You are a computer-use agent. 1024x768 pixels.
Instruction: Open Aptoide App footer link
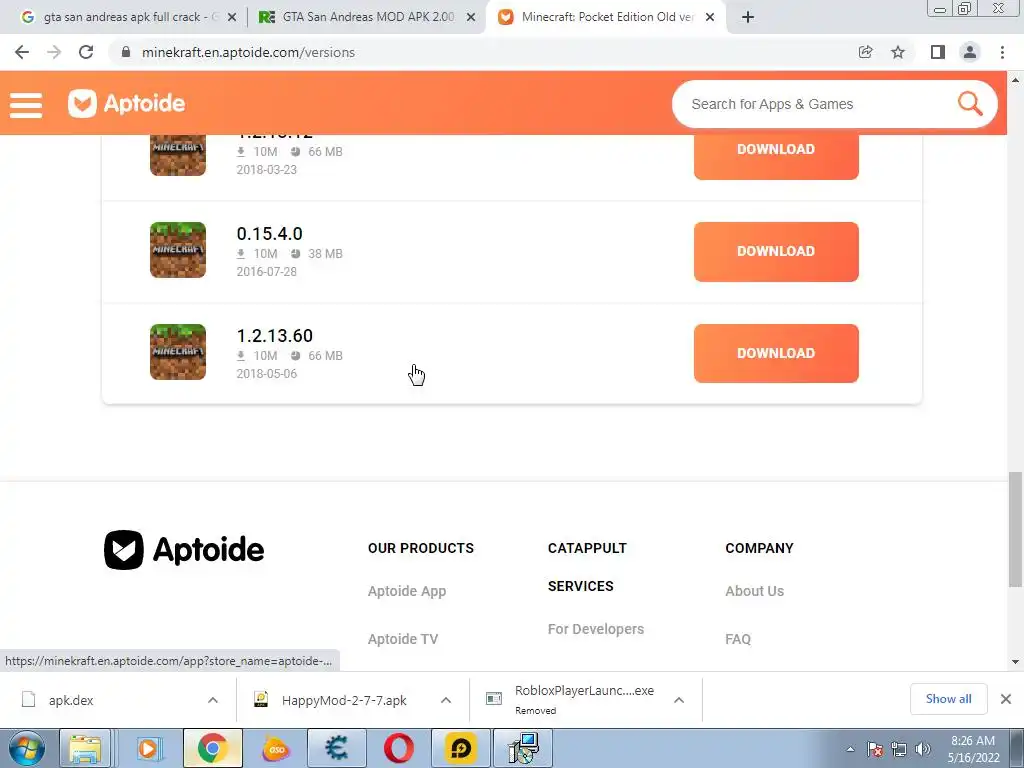407,591
